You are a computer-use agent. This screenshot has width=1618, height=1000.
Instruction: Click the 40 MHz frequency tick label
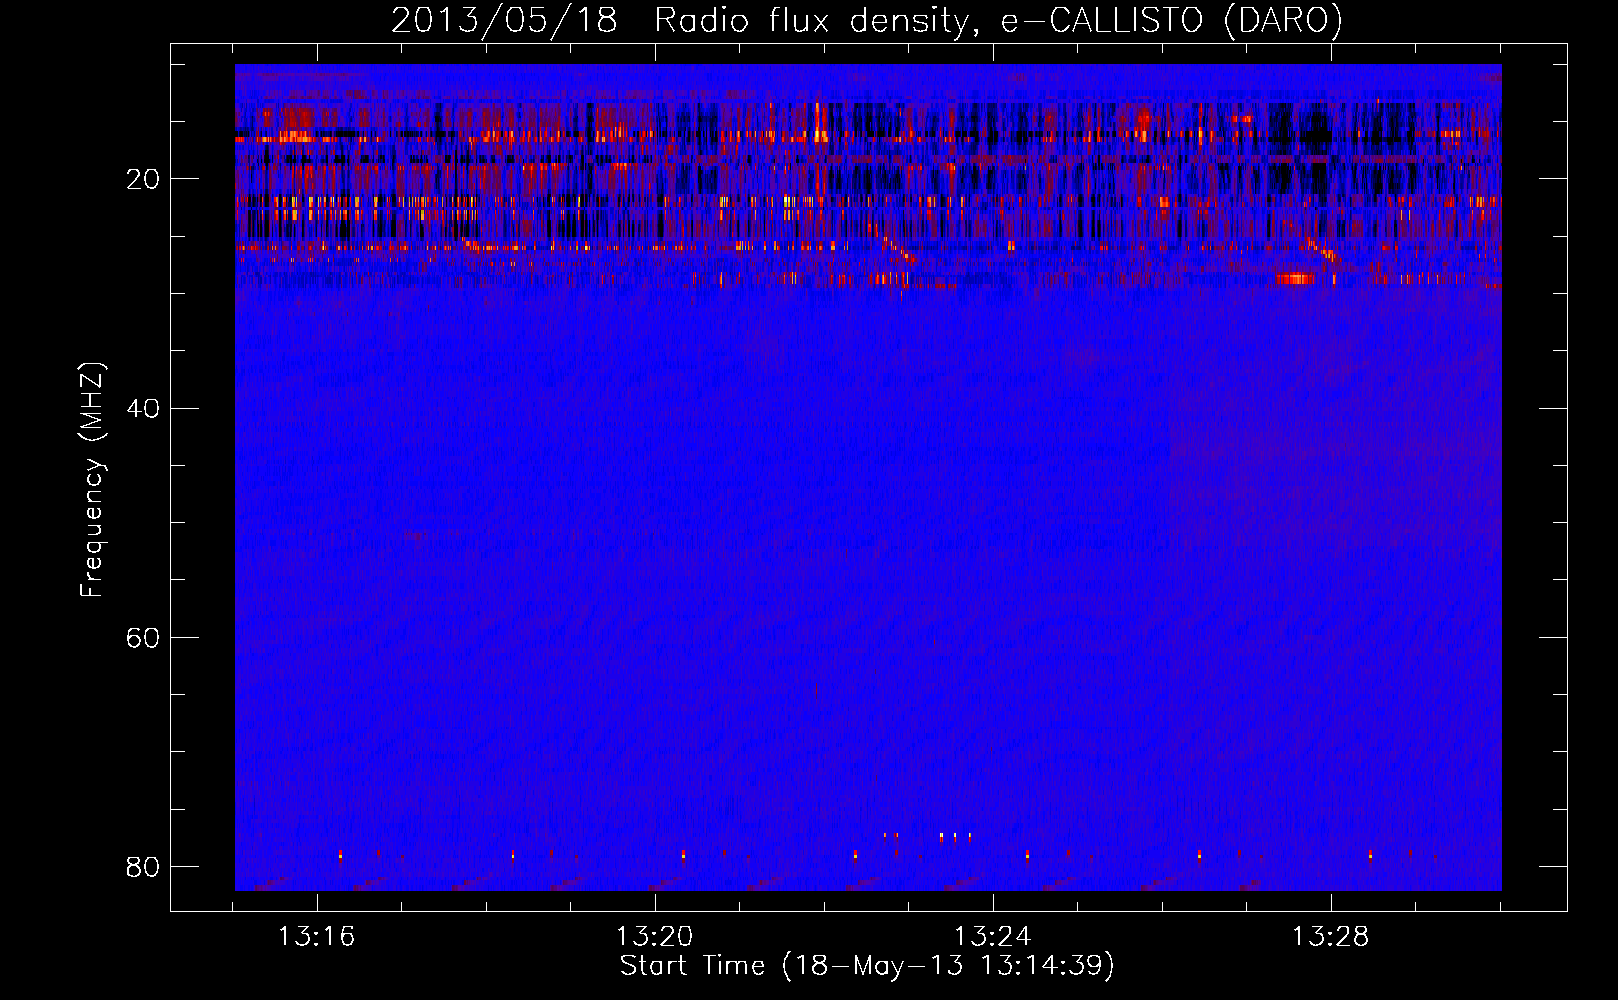[x=143, y=408]
